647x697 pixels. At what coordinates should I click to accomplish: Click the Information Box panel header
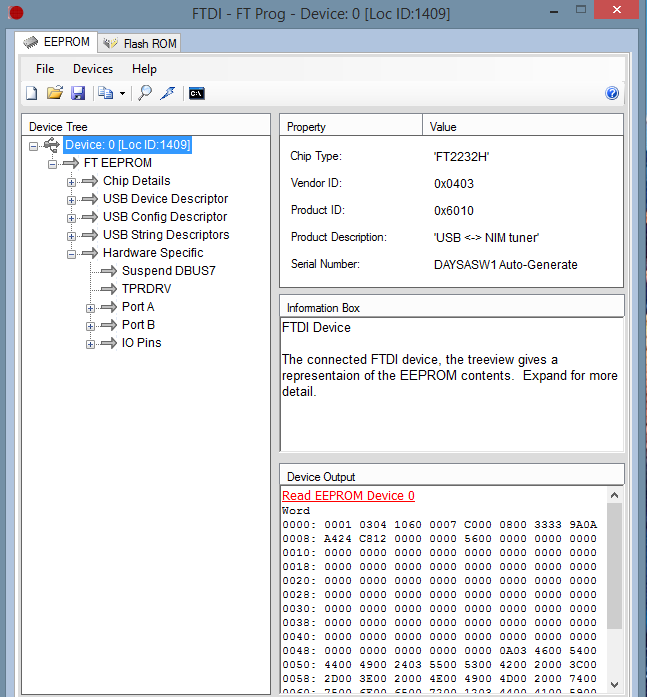click(451, 308)
